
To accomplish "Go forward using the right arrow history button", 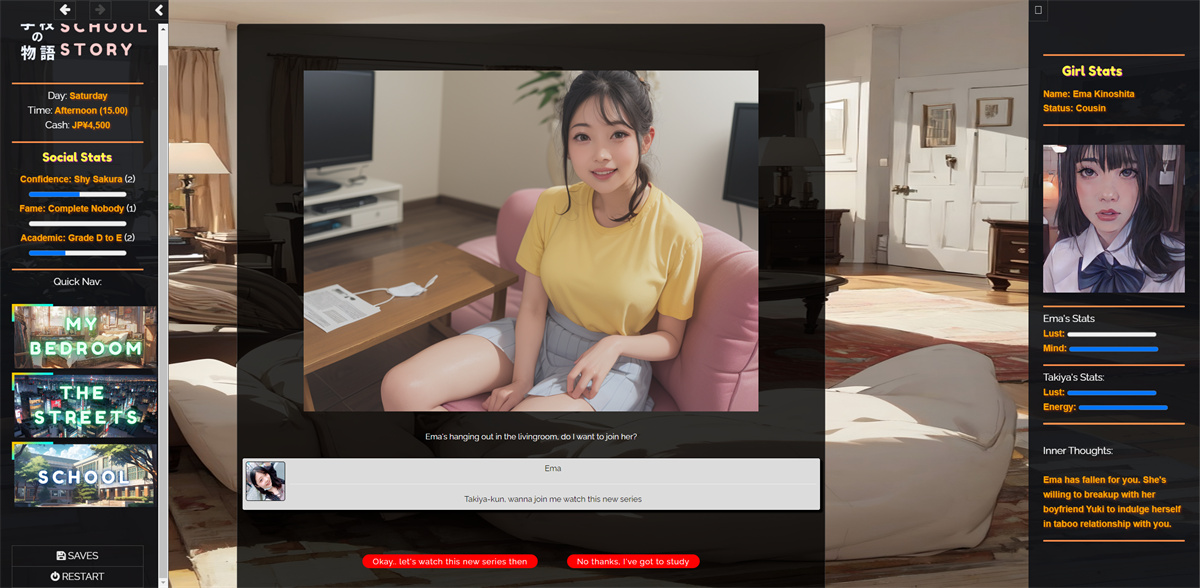I will [x=99, y=10].
